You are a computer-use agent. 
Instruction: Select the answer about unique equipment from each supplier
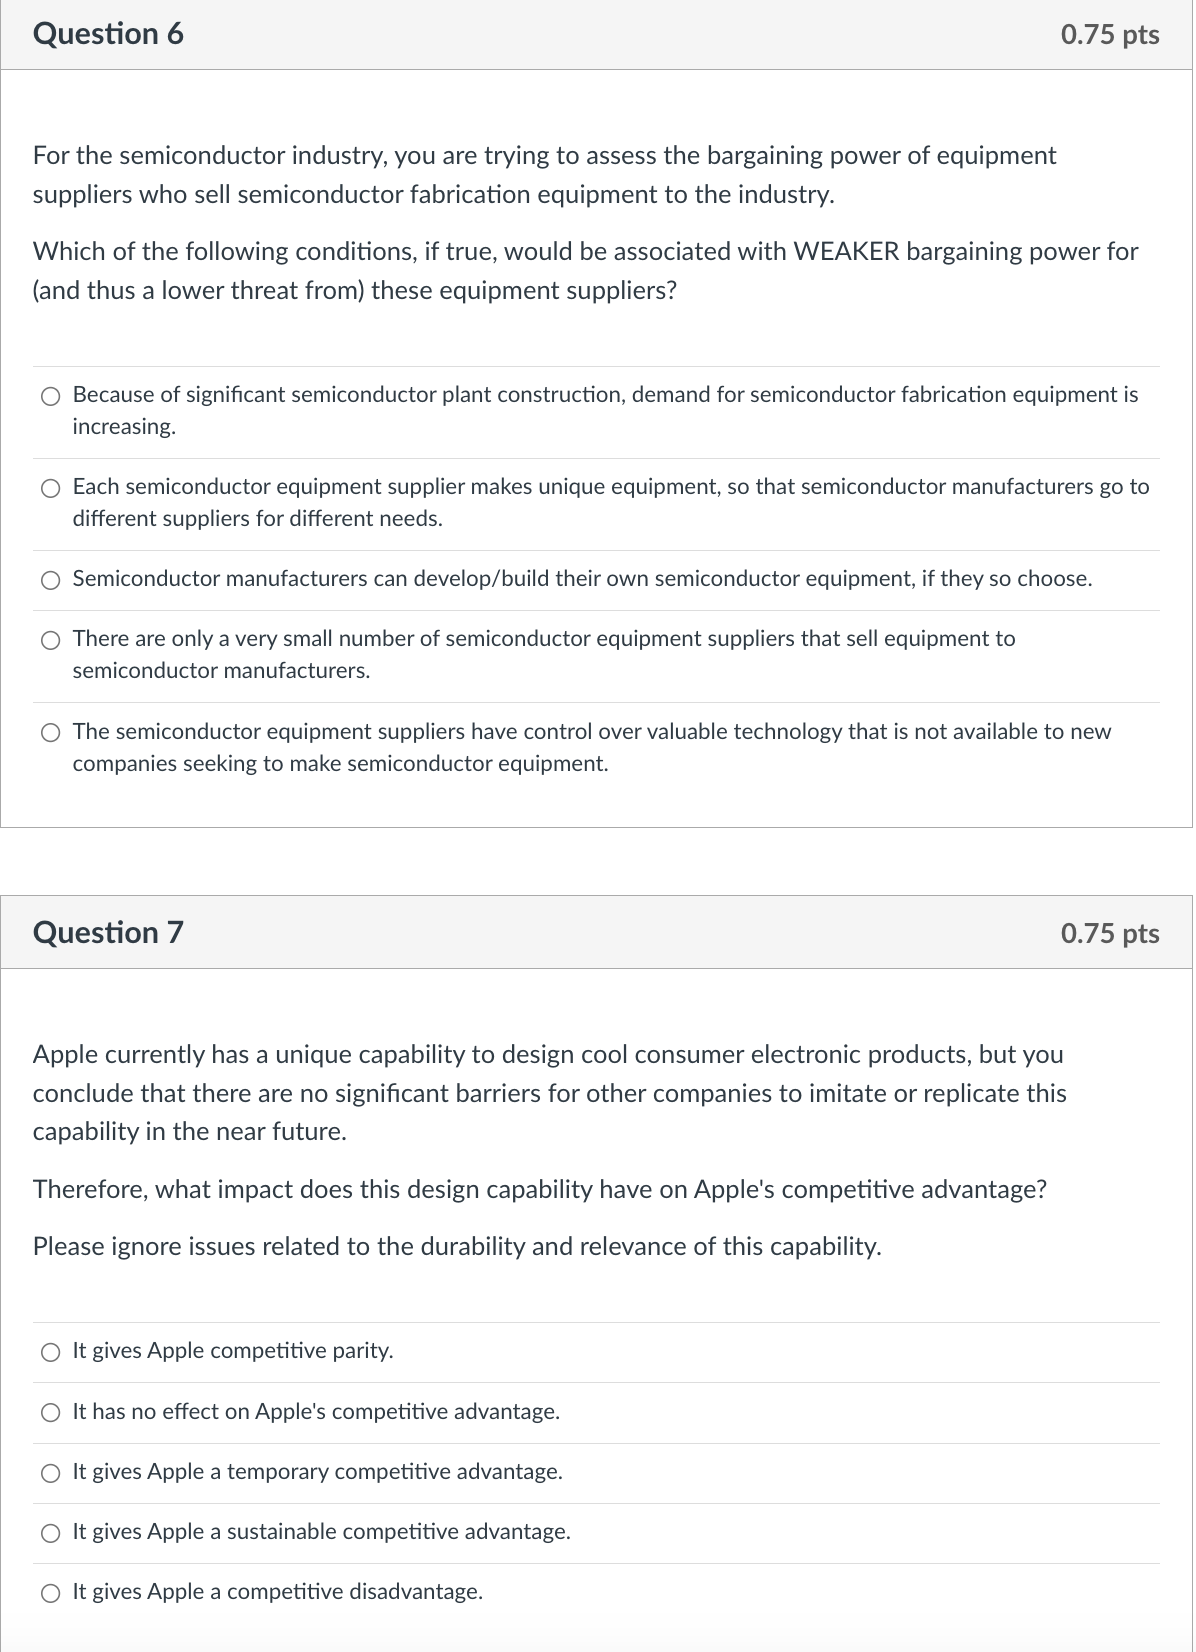coord(50,488)
